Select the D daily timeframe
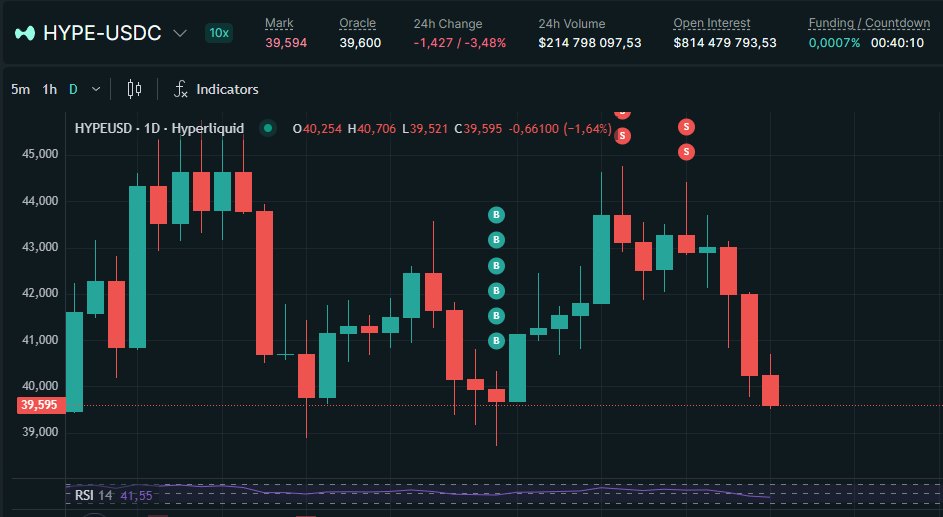Image resolution: width=943 pixels, height=517 pixels. pyautogui.click(x=73, y=90)
